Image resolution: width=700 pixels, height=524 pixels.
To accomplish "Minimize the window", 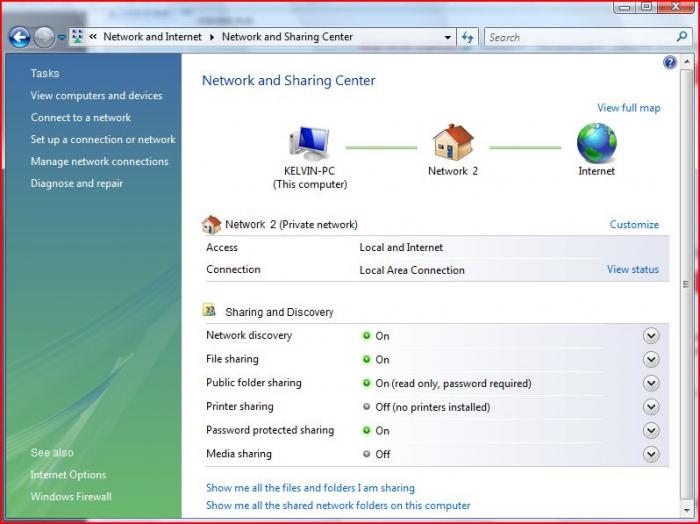I will click(x=625, y=6).
